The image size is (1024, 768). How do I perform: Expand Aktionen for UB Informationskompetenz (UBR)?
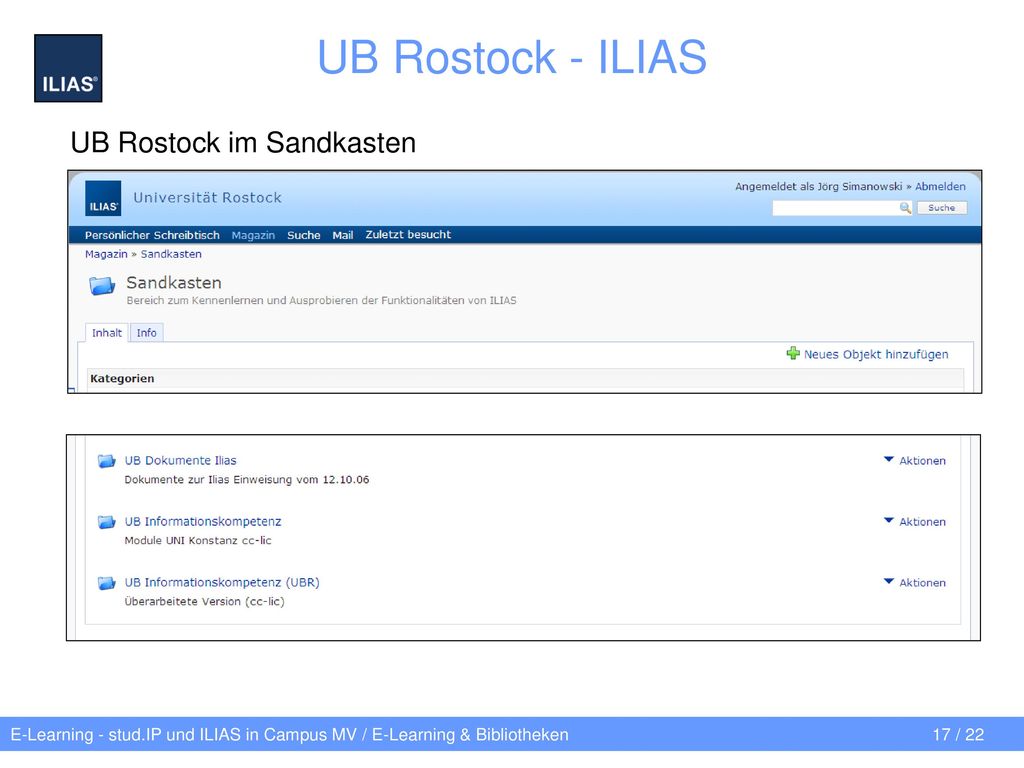pyautogui.click(x=914, y=582)
